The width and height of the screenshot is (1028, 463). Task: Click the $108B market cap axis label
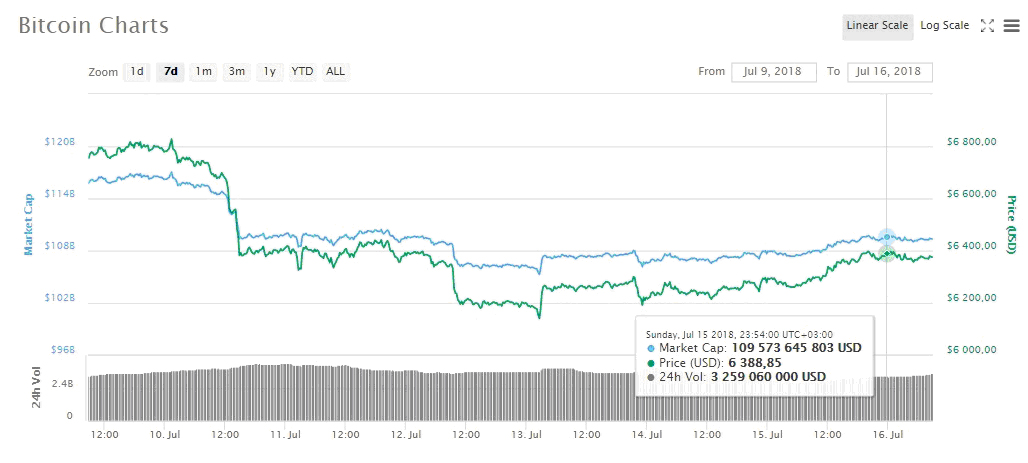60,245
